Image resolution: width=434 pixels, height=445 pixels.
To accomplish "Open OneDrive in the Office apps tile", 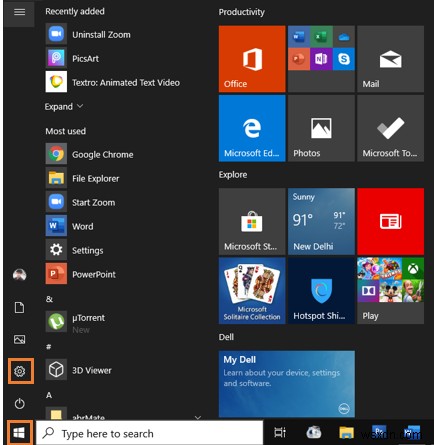I will (x=344, y=36).
